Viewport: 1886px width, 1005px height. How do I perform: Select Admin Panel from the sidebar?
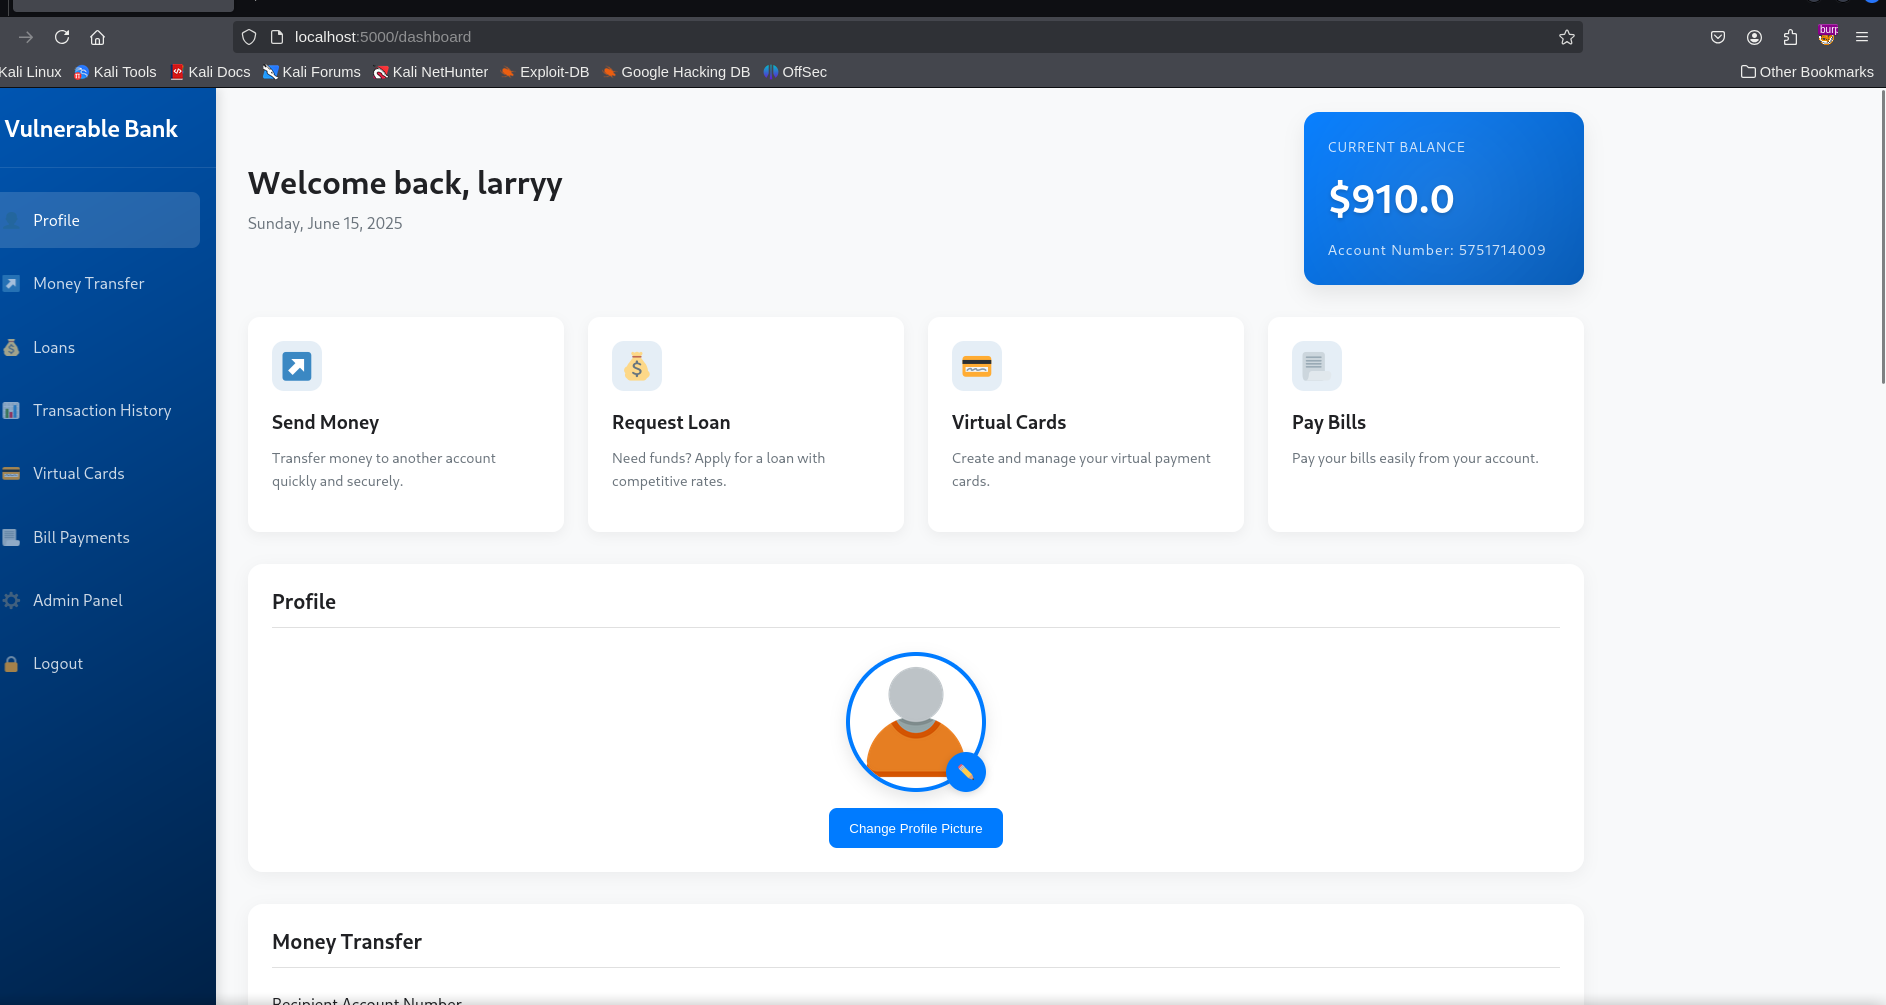pos(77,601)
